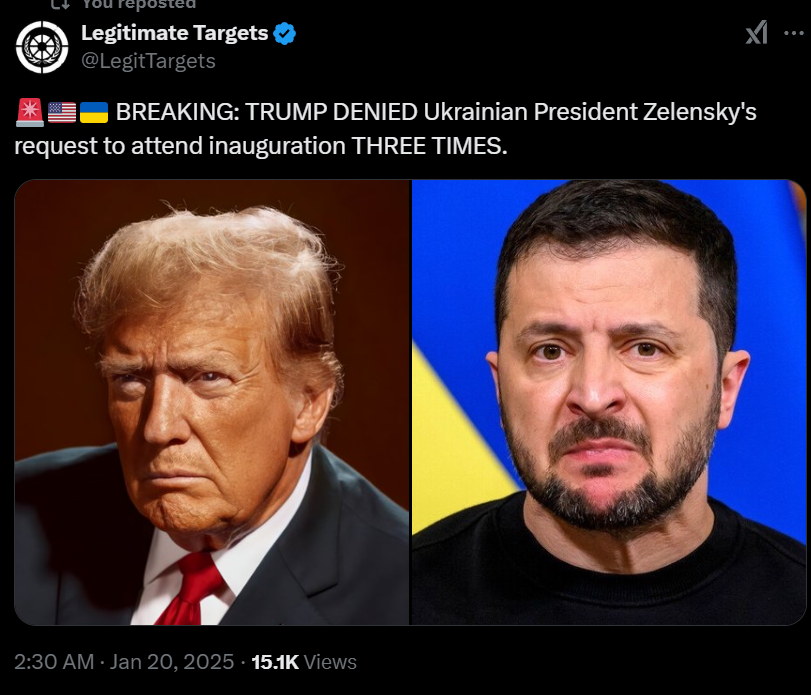Image resolution: width=811 pixels, height=695 pixels.
Task: Click the You reposted label
Action: coord(139,4)
